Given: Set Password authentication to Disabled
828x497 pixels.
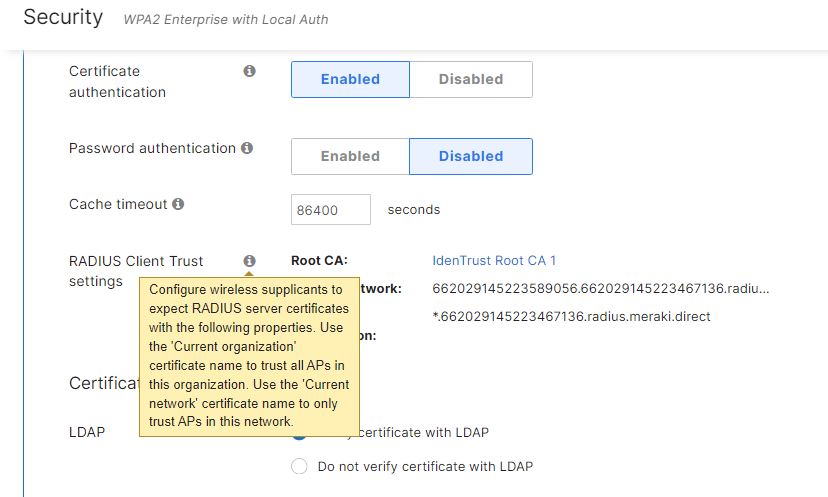Looking at the screenshot, I should (470, 156).
